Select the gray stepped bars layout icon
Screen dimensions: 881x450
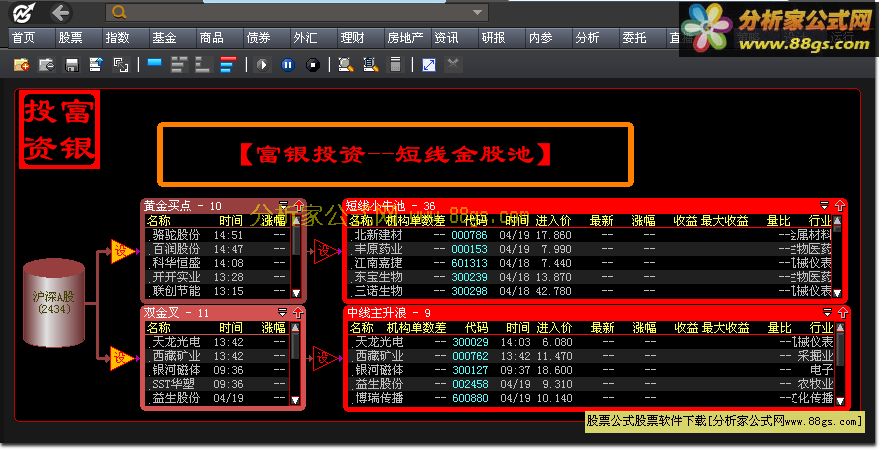click(x=202, y=65)
